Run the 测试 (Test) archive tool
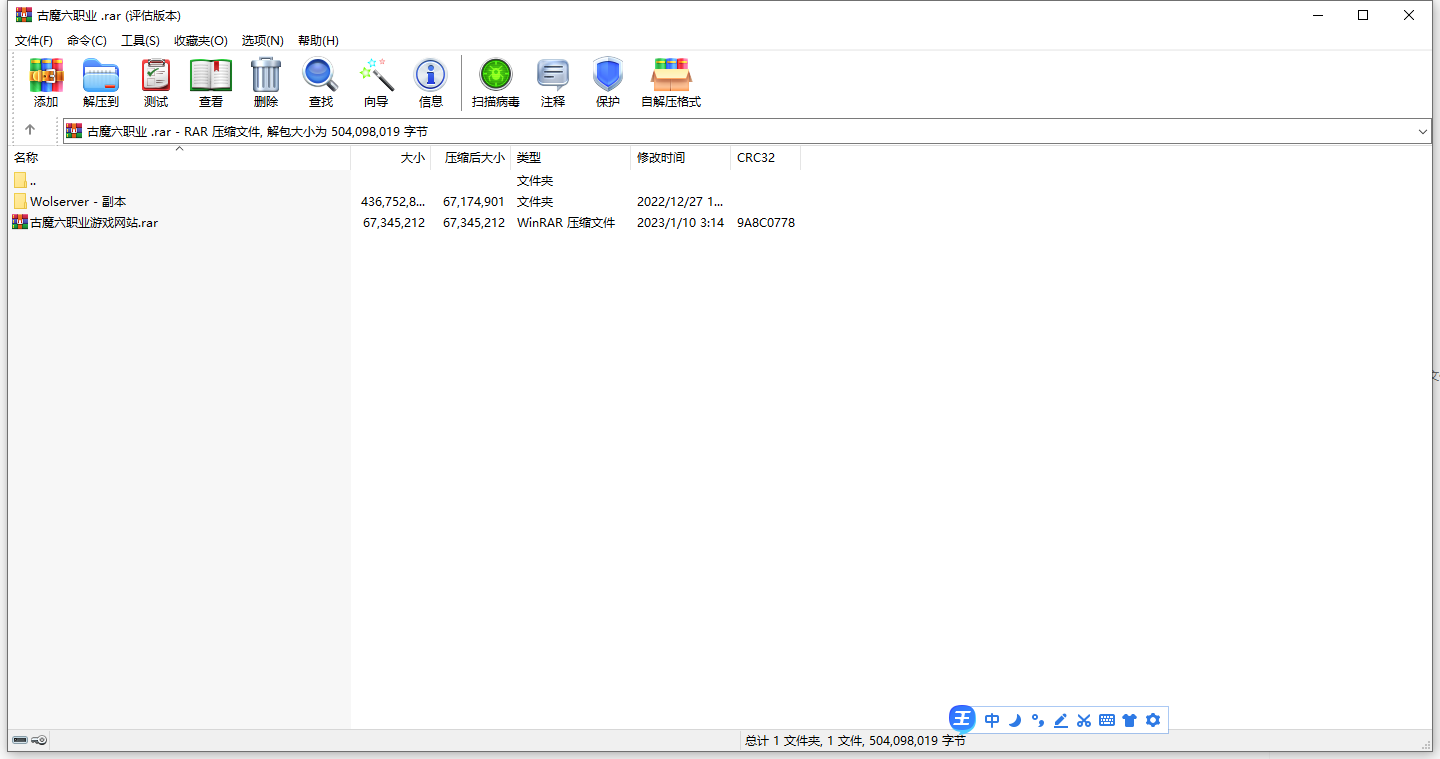The width and height of the screenshot is (1440, 759). point(156,82)
